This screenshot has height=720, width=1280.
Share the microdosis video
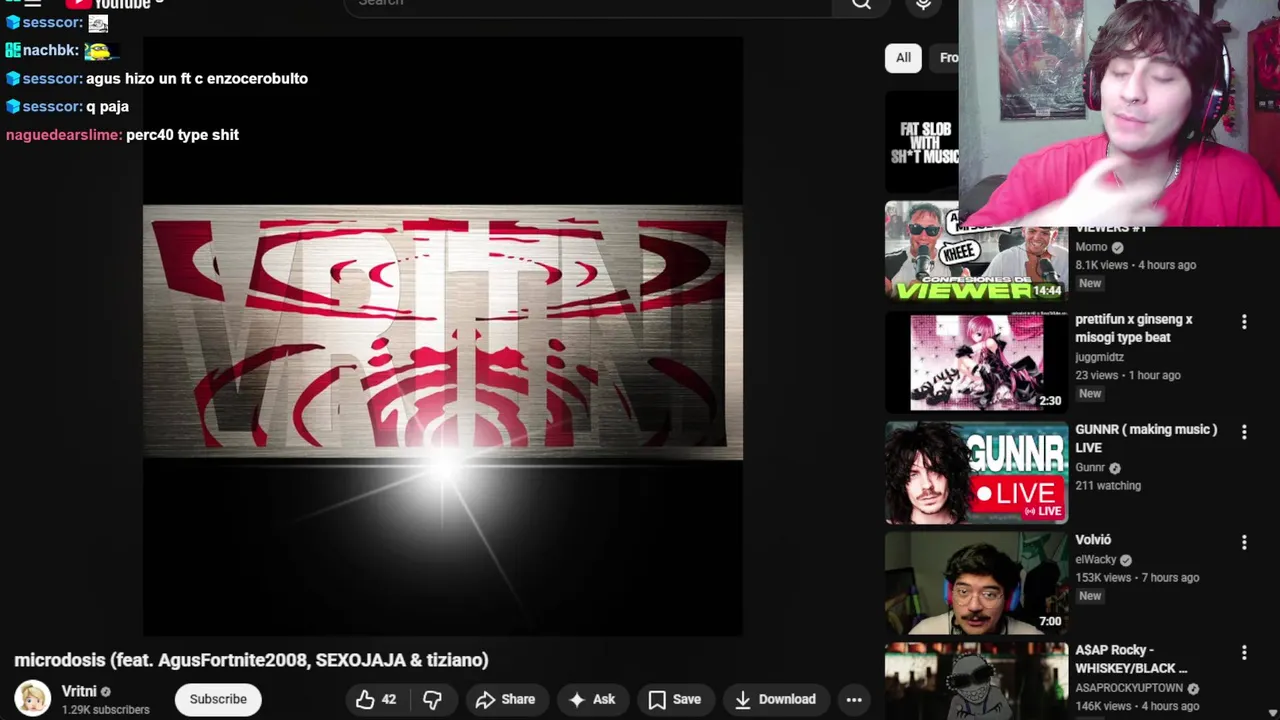click(x=505, y=699)
